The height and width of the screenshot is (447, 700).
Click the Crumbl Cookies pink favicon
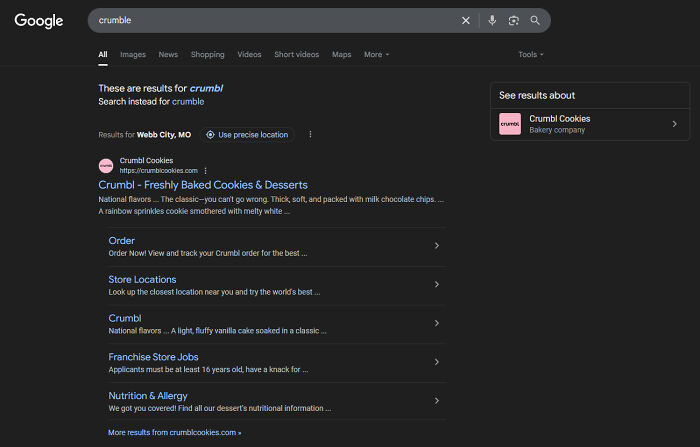106,166
